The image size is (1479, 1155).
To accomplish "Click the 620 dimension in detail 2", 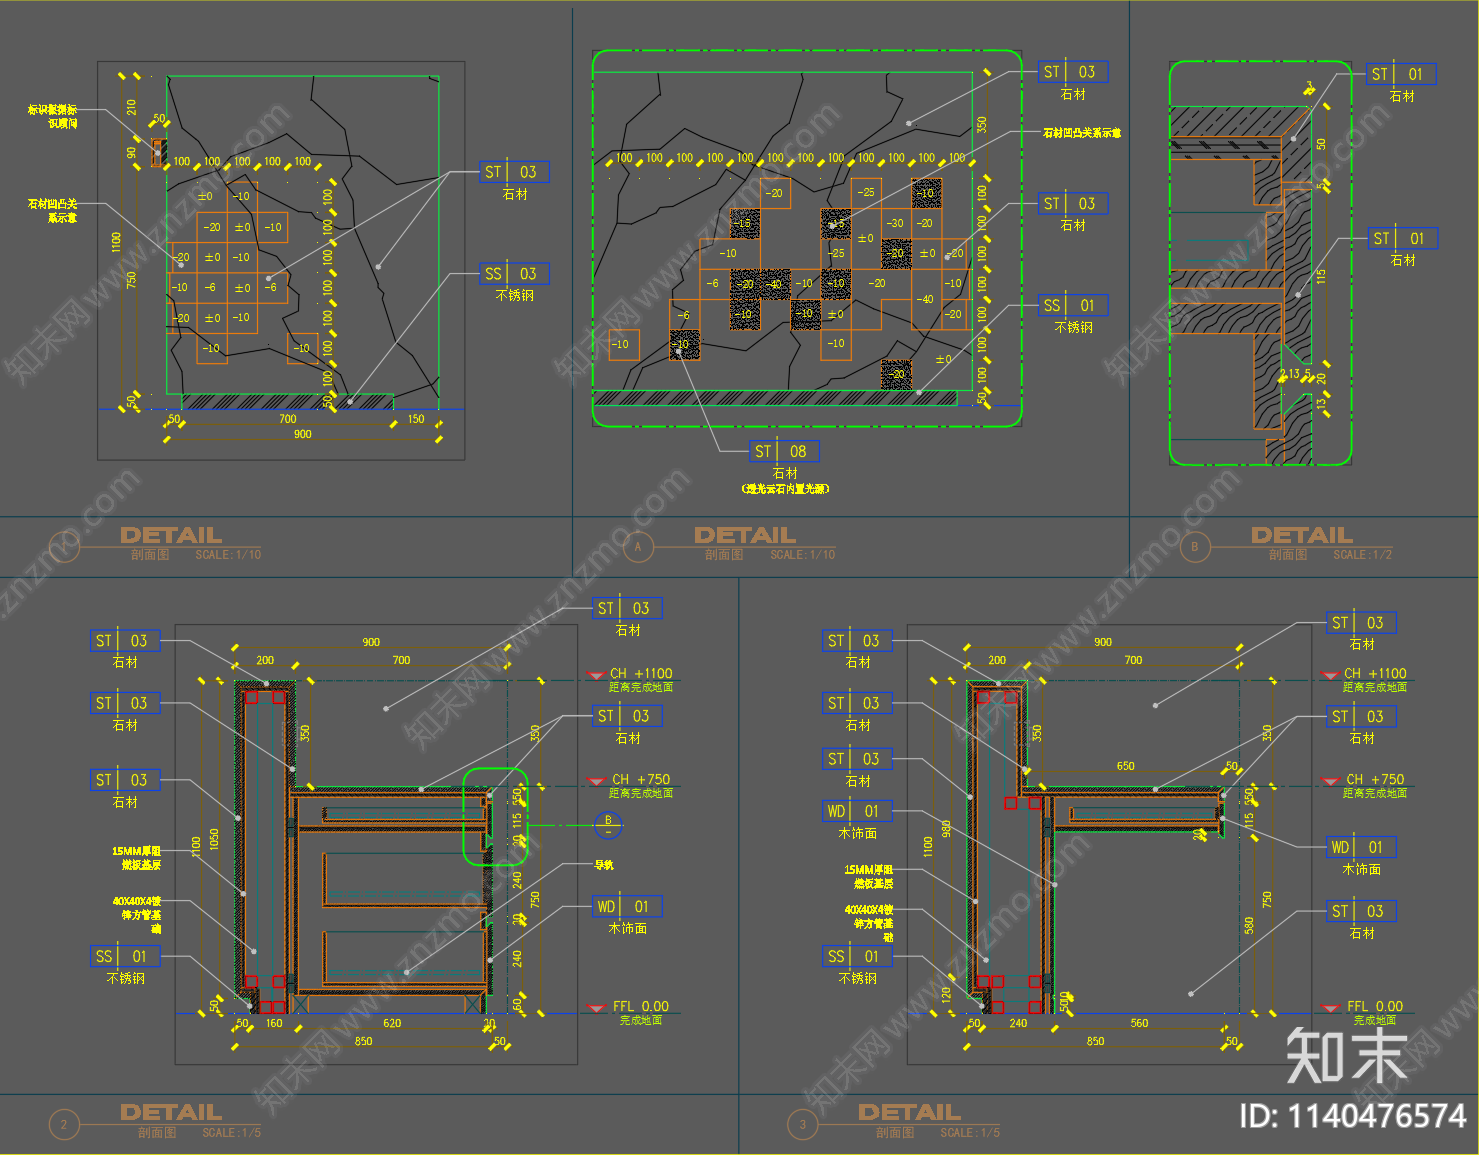I will 392,1023.
